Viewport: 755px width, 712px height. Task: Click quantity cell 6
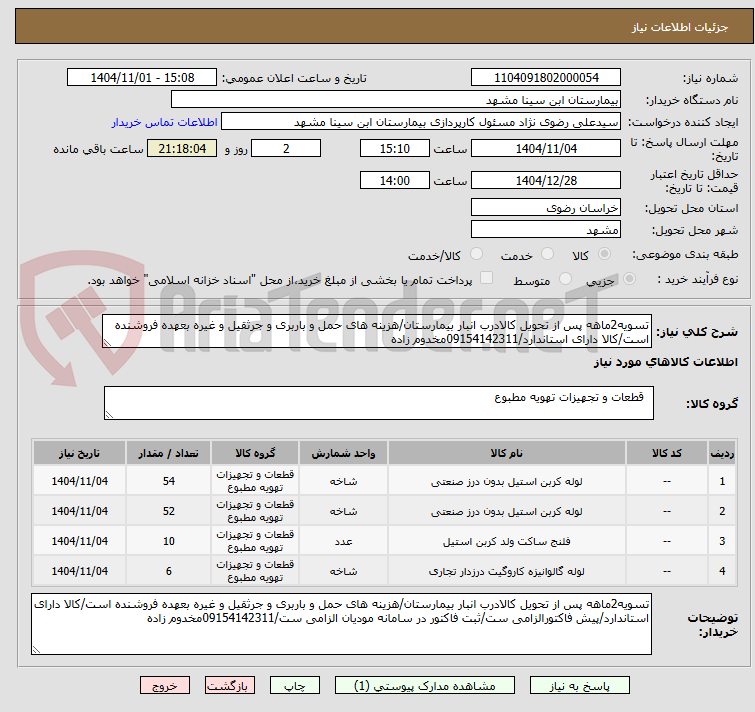169,570
